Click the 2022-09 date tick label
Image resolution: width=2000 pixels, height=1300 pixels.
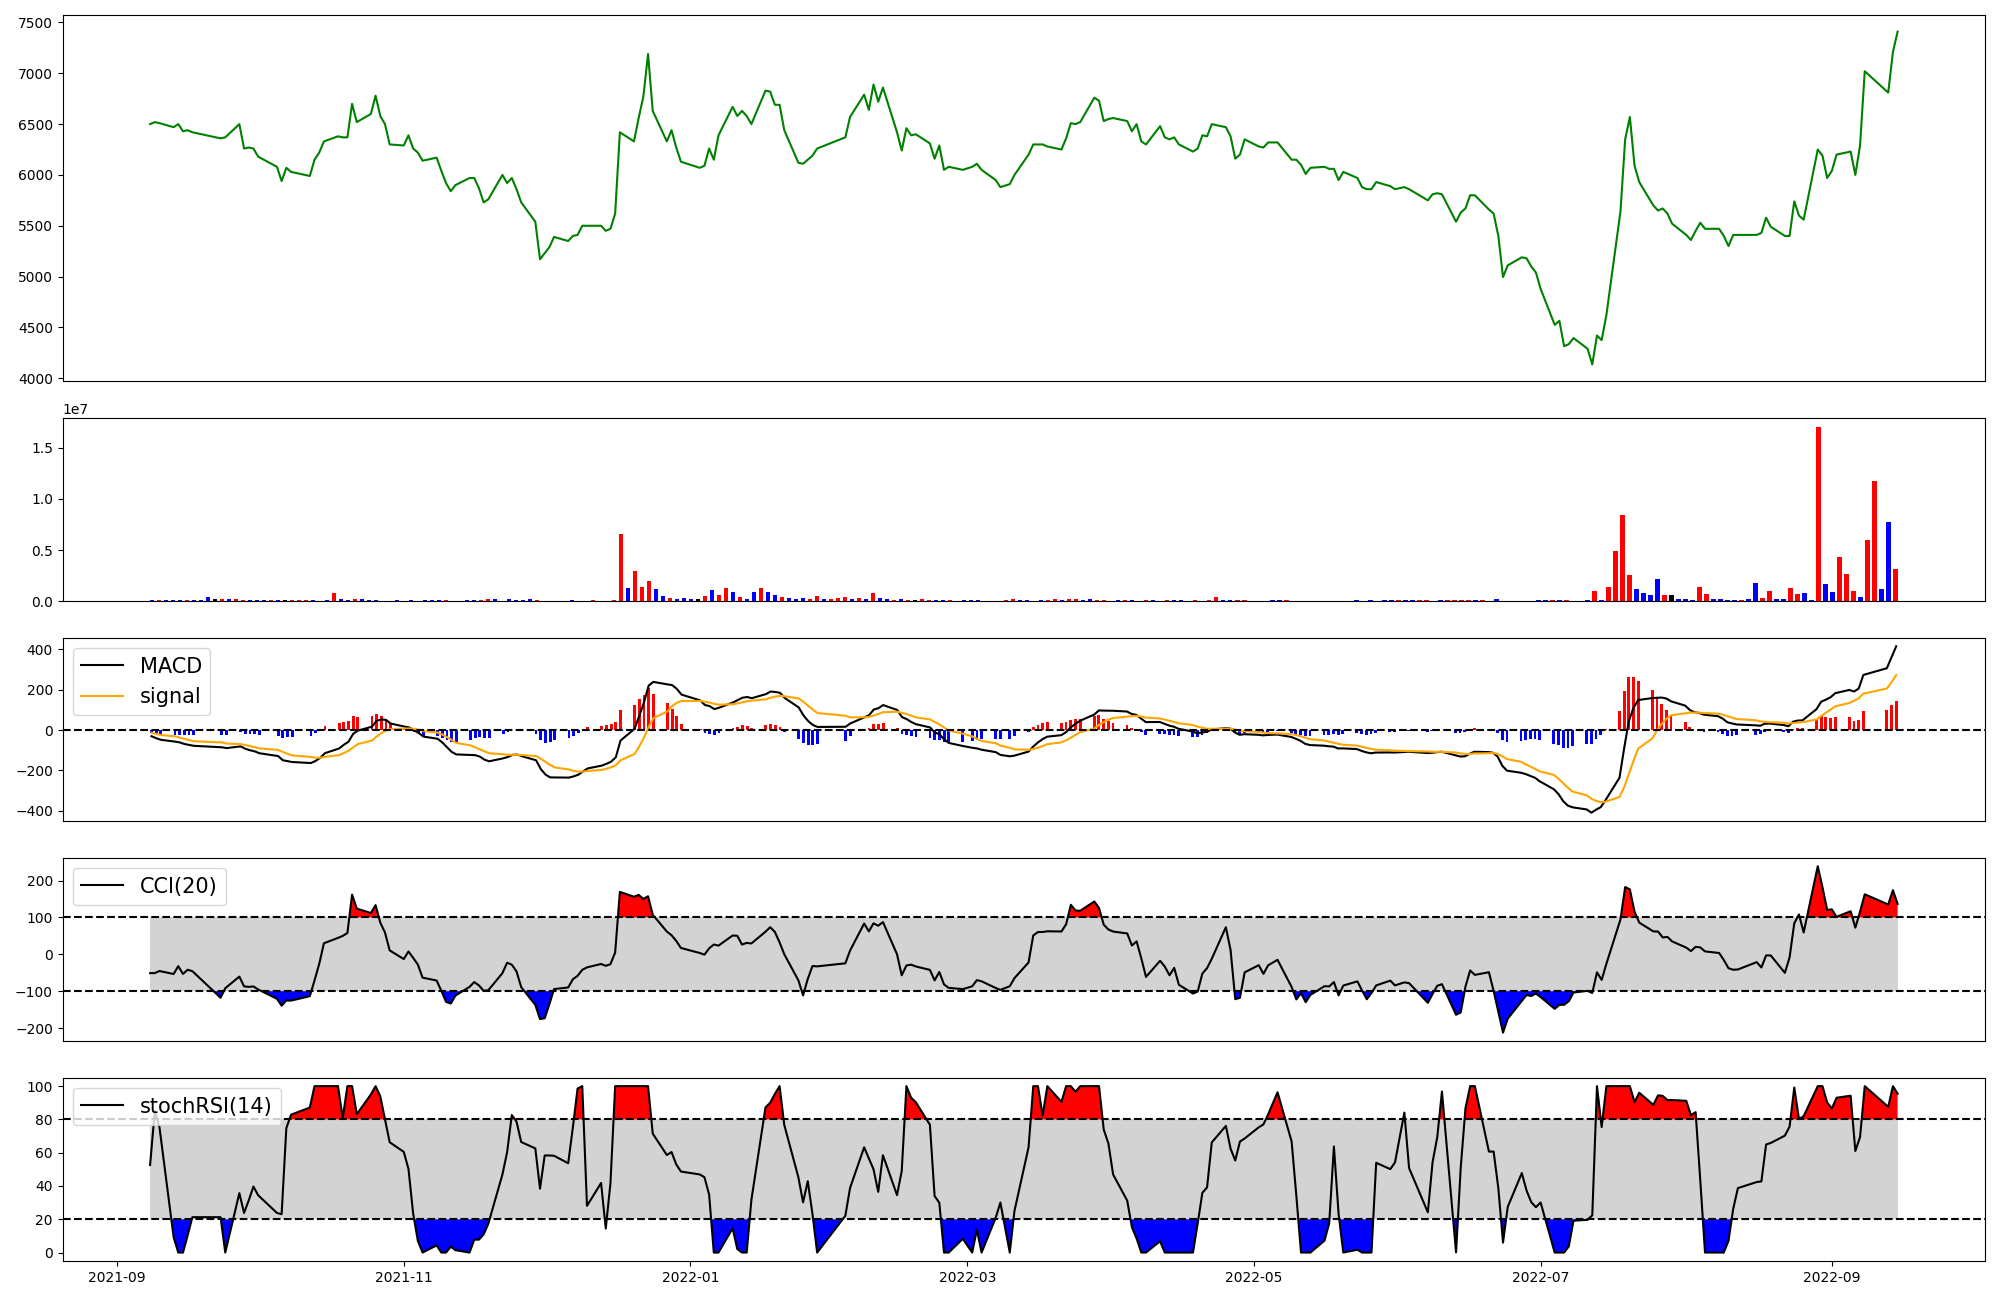1832,1277
